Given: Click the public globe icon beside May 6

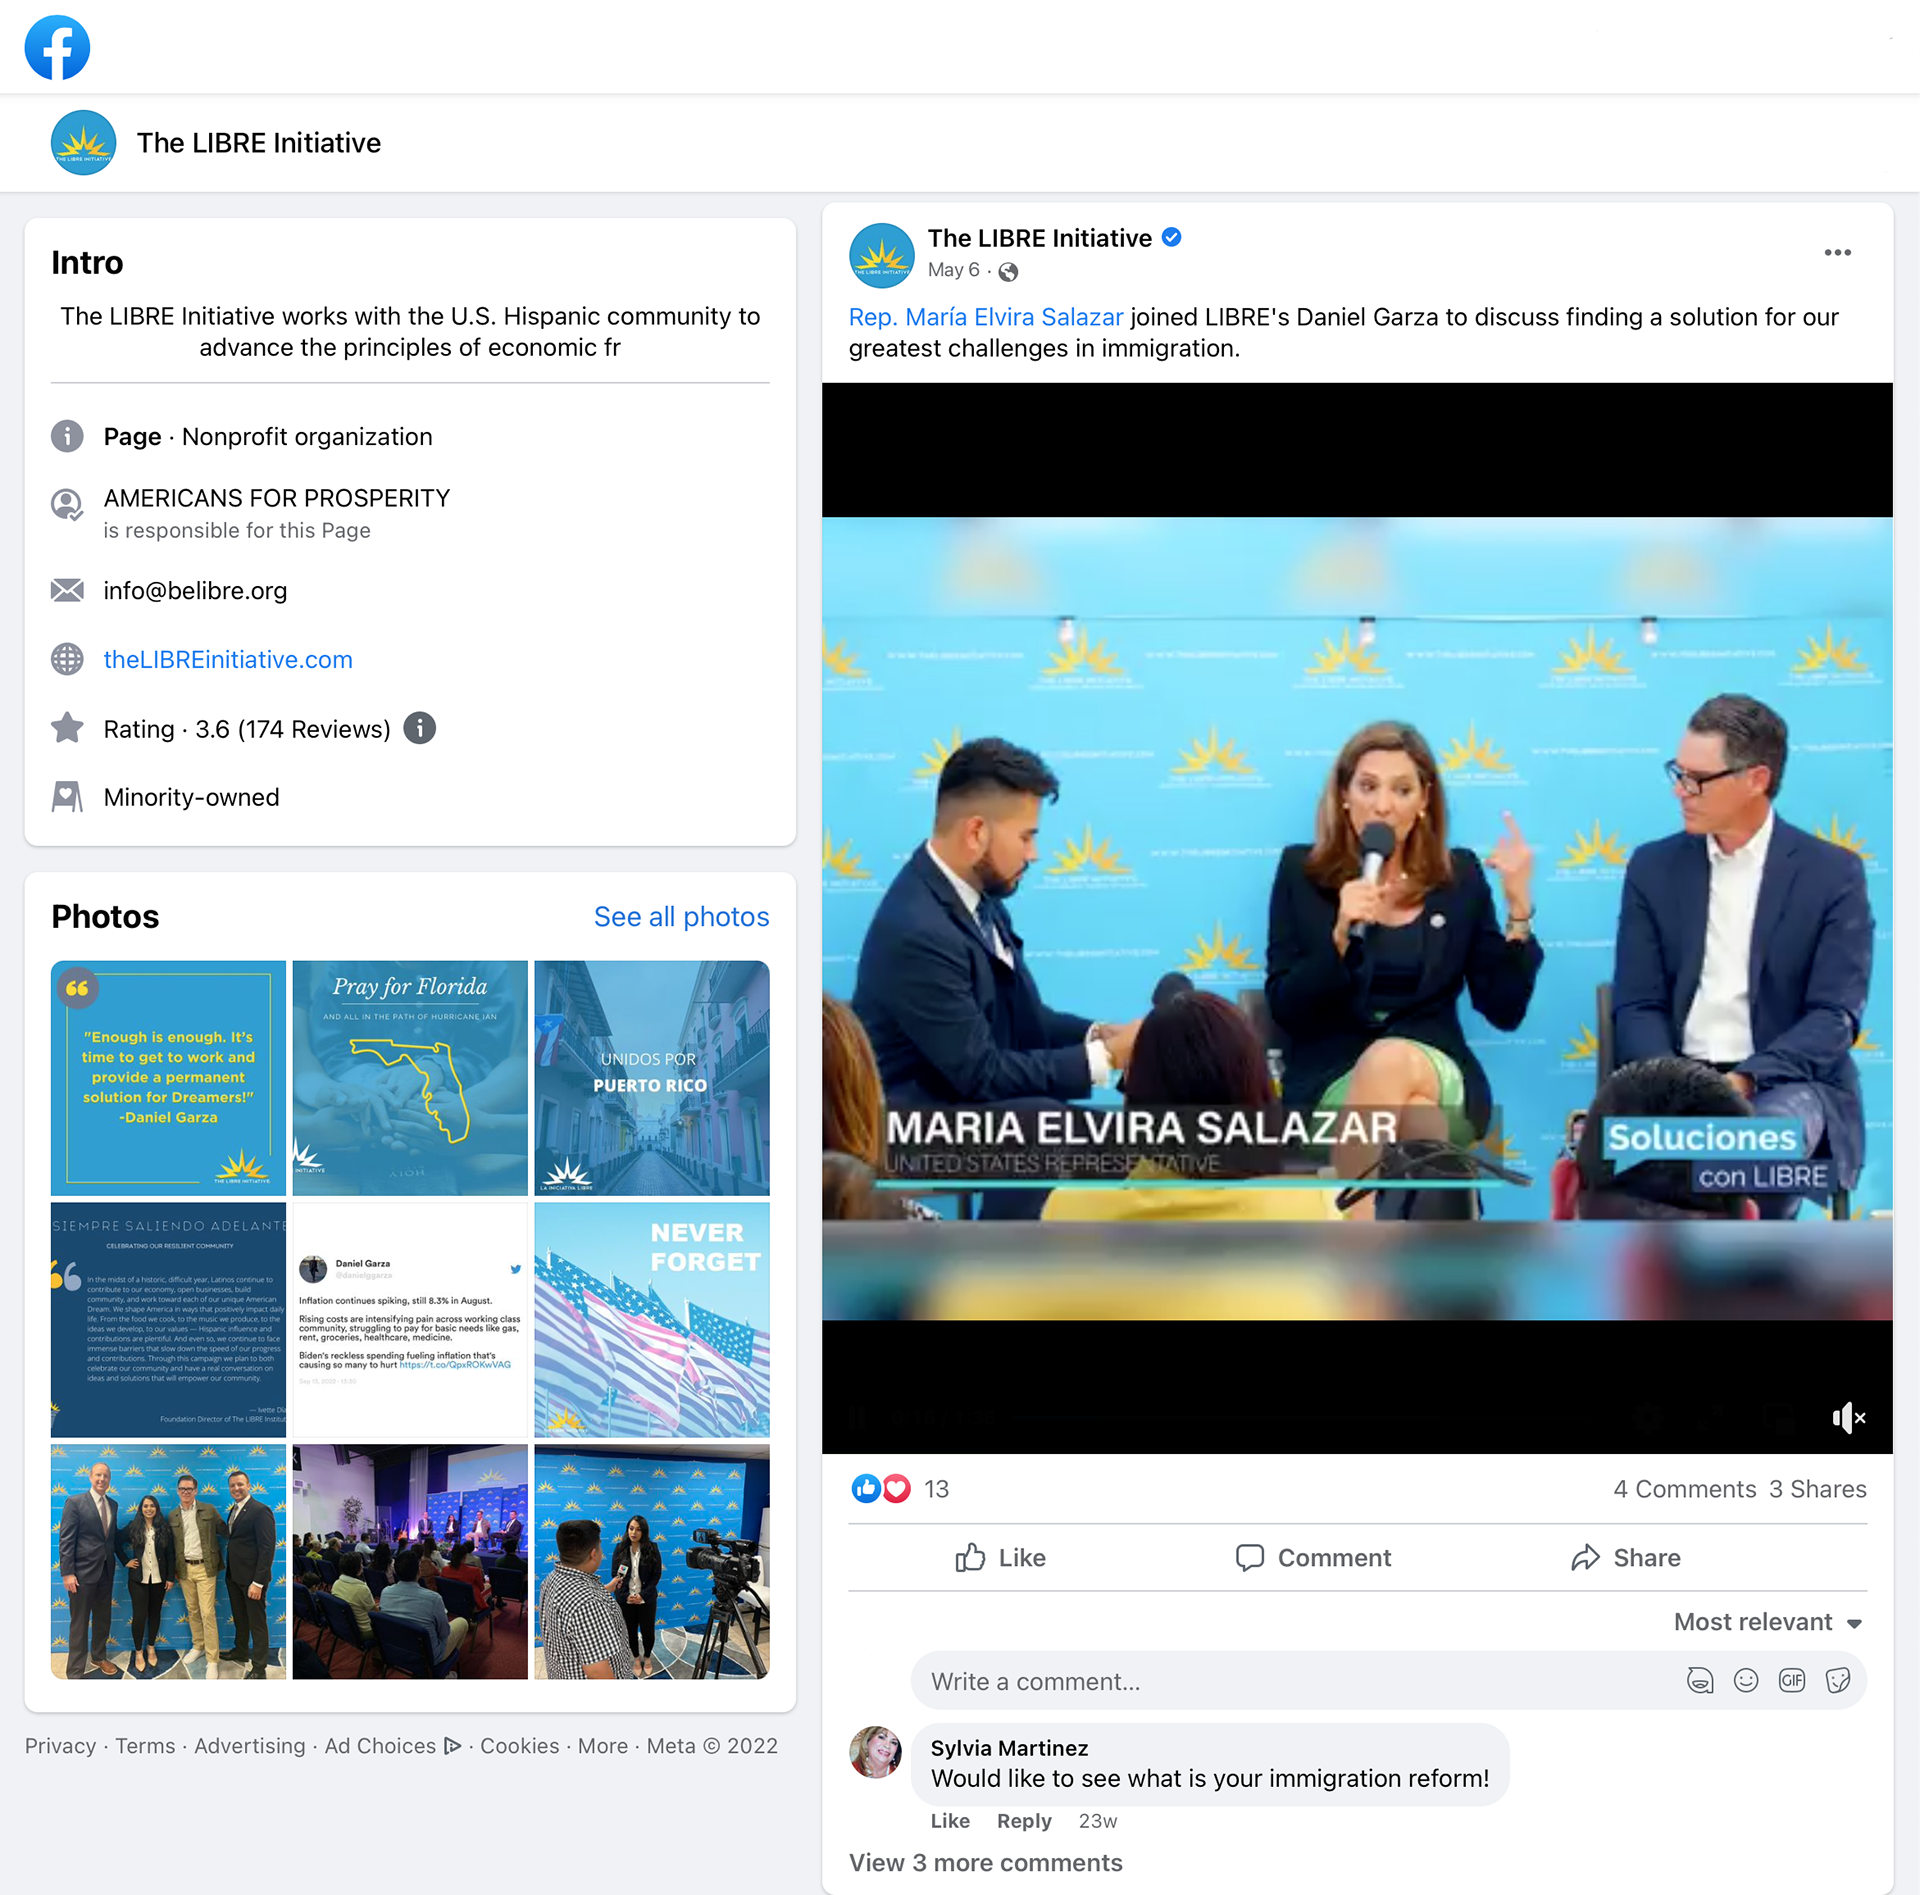Looking at the screenshot, I should point(1009,271).
